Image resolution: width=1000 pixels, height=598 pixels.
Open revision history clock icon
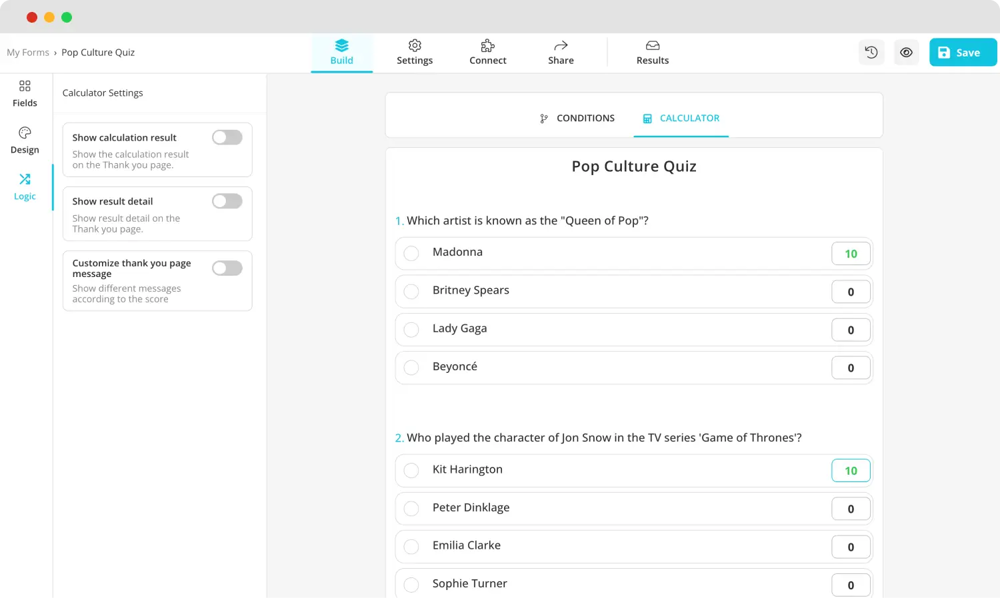pyautogui.click(x=871, y=53)
